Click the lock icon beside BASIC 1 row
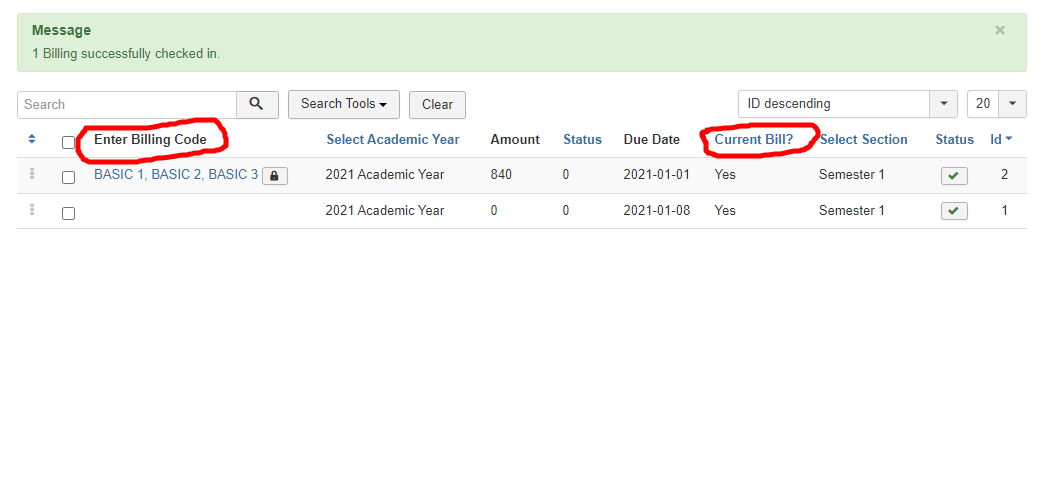Viewport: 1042px width, 484px height. coord(274,176)
